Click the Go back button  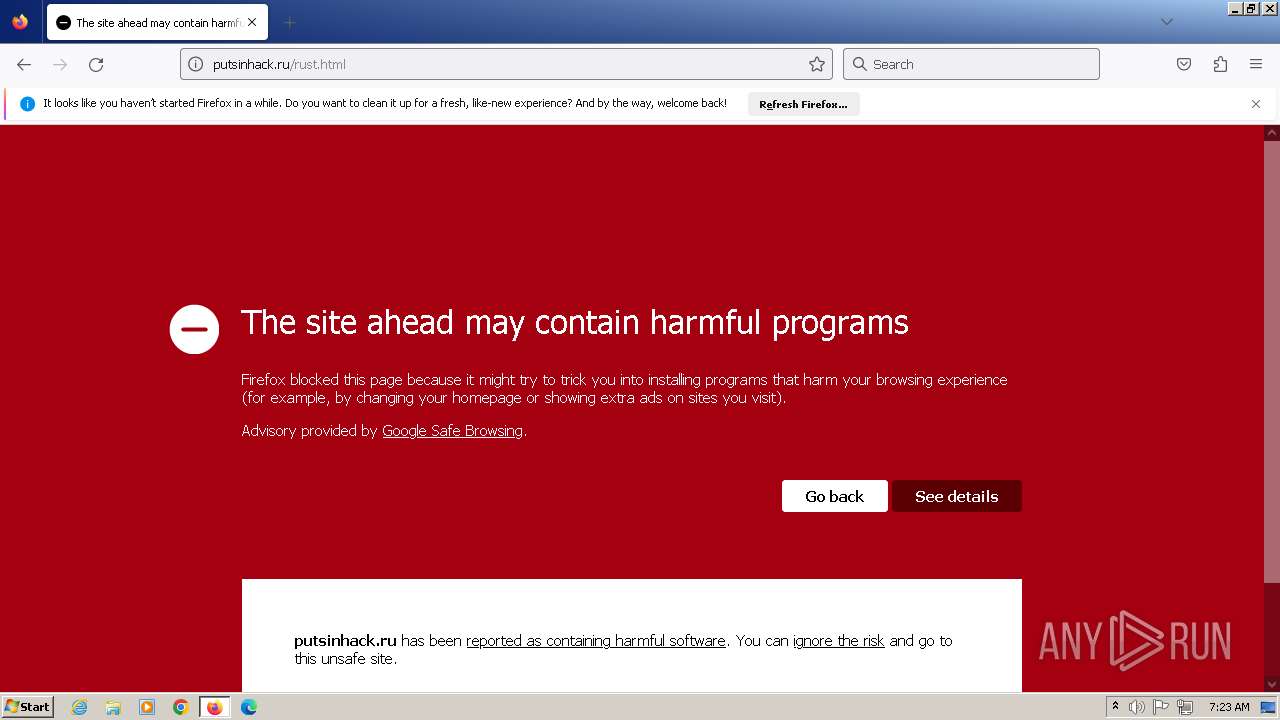click(834, 496)
